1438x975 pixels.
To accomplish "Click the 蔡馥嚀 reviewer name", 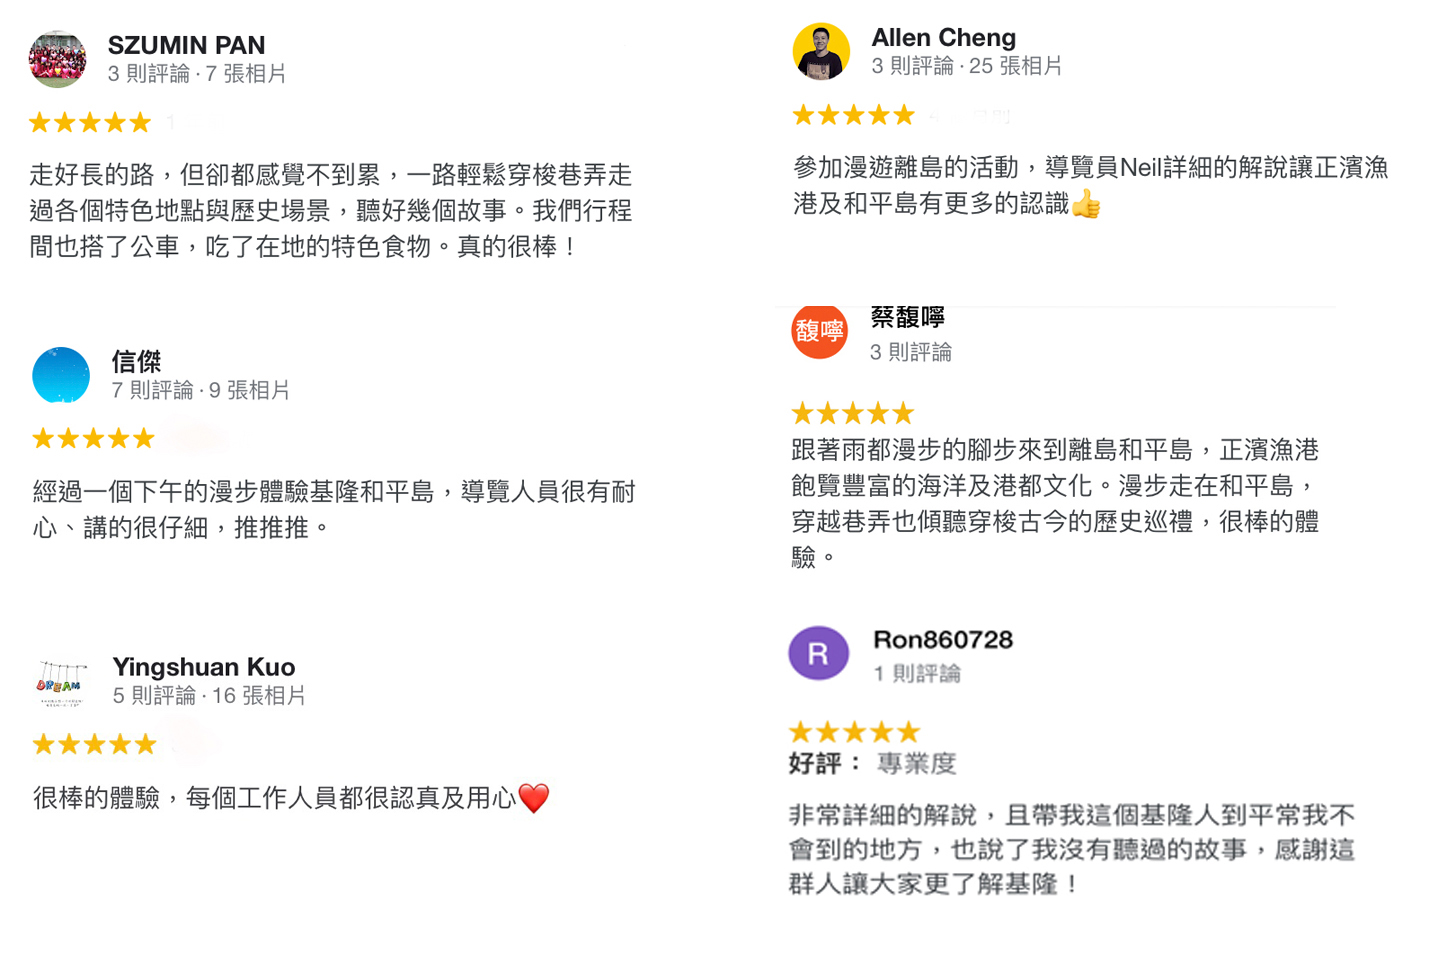I will point(907,318).
